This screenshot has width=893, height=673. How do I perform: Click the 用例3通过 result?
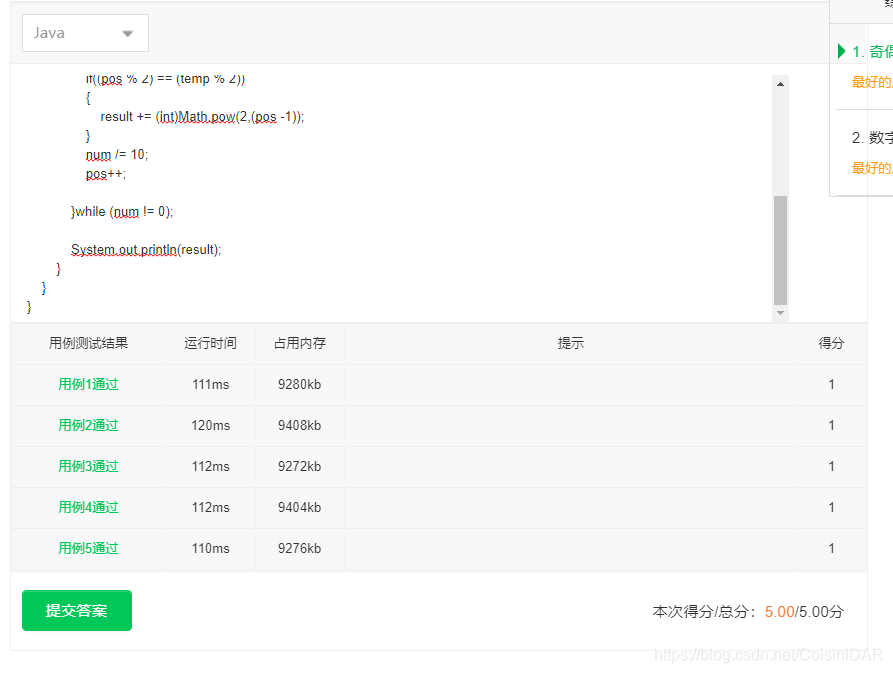[x=88, y=466]
